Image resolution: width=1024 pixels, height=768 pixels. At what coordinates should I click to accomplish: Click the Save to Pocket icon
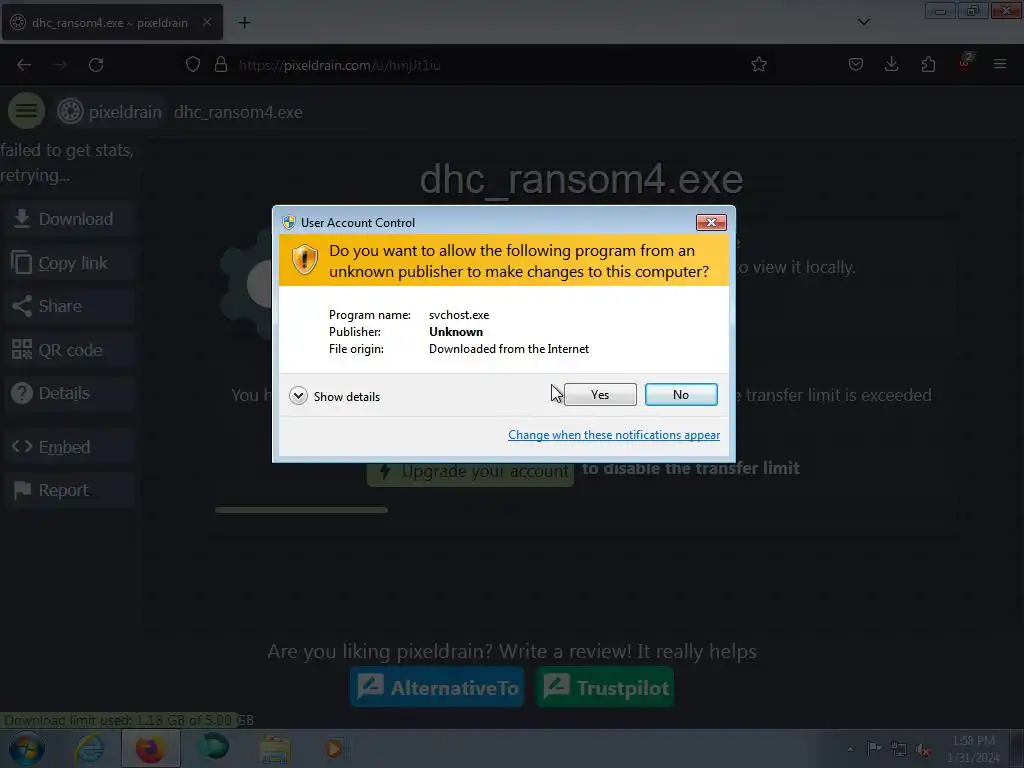(x=856, y=64)
